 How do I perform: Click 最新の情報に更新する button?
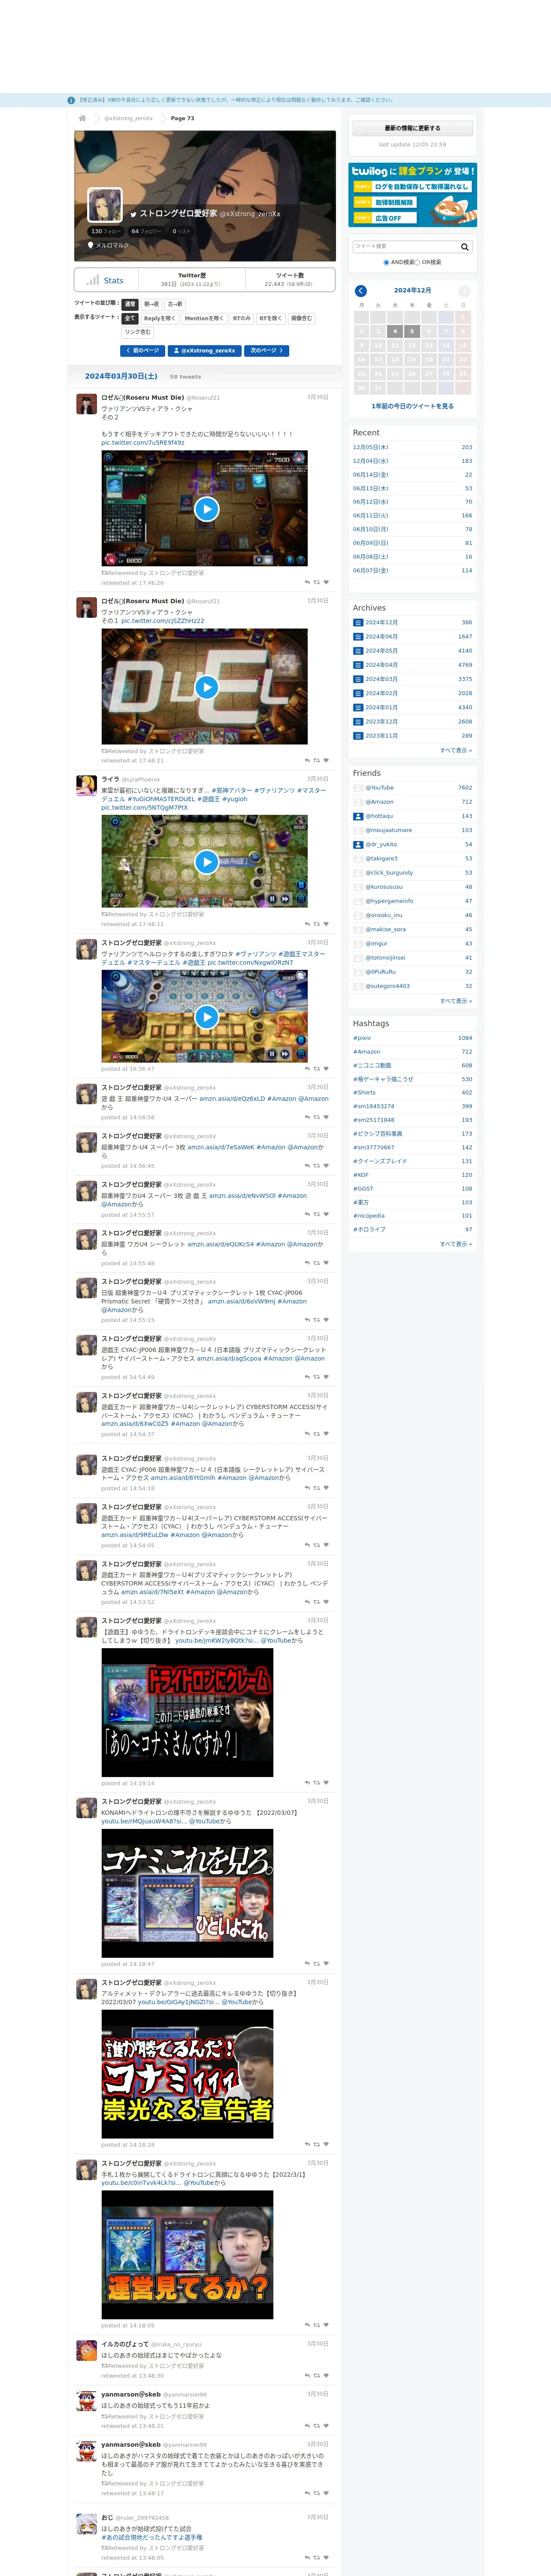click(x=412, y=128)
